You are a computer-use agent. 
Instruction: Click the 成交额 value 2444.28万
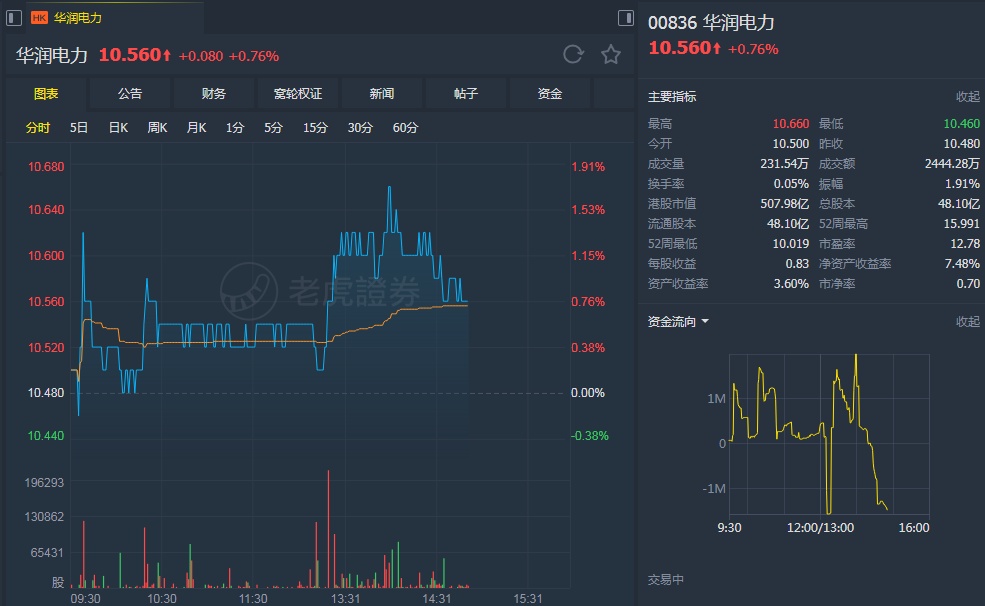[x=952, y=164]
